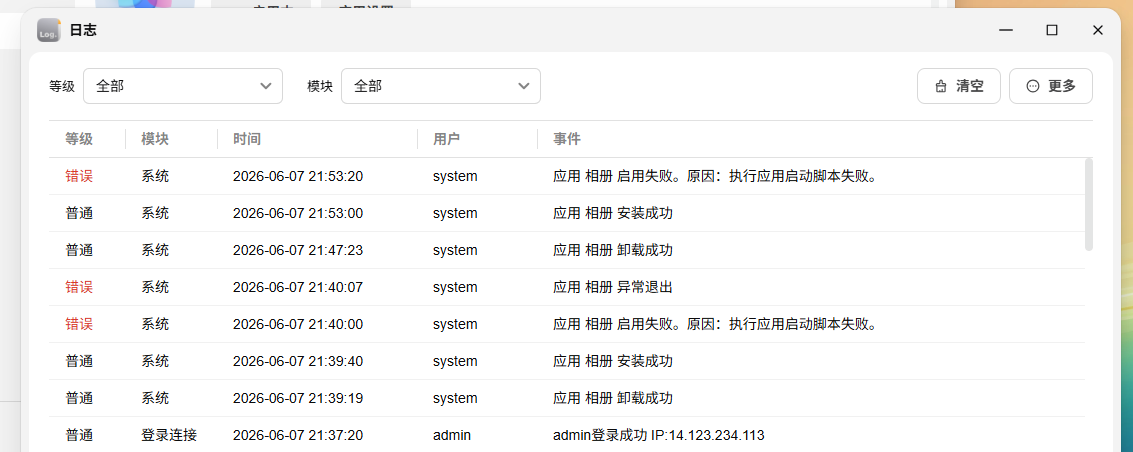
Task: Open the 模块 filter dropdown
Action: point(441,86)
